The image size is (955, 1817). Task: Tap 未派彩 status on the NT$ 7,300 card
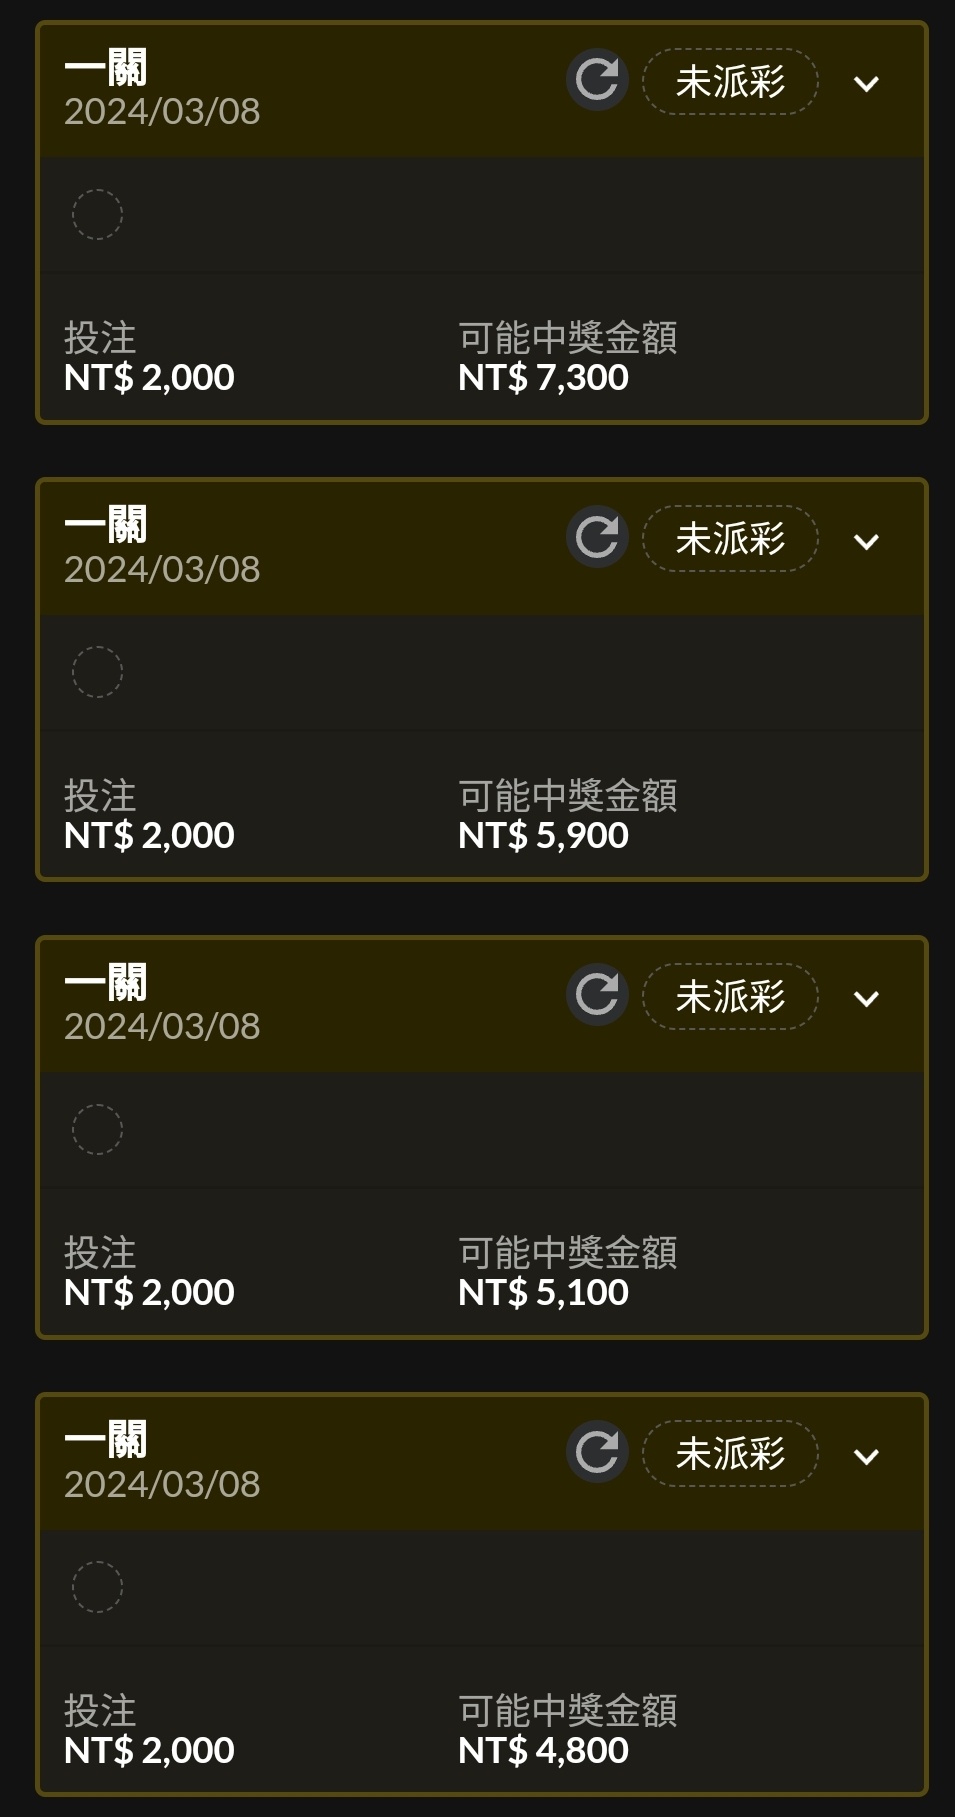click(730, 81)
